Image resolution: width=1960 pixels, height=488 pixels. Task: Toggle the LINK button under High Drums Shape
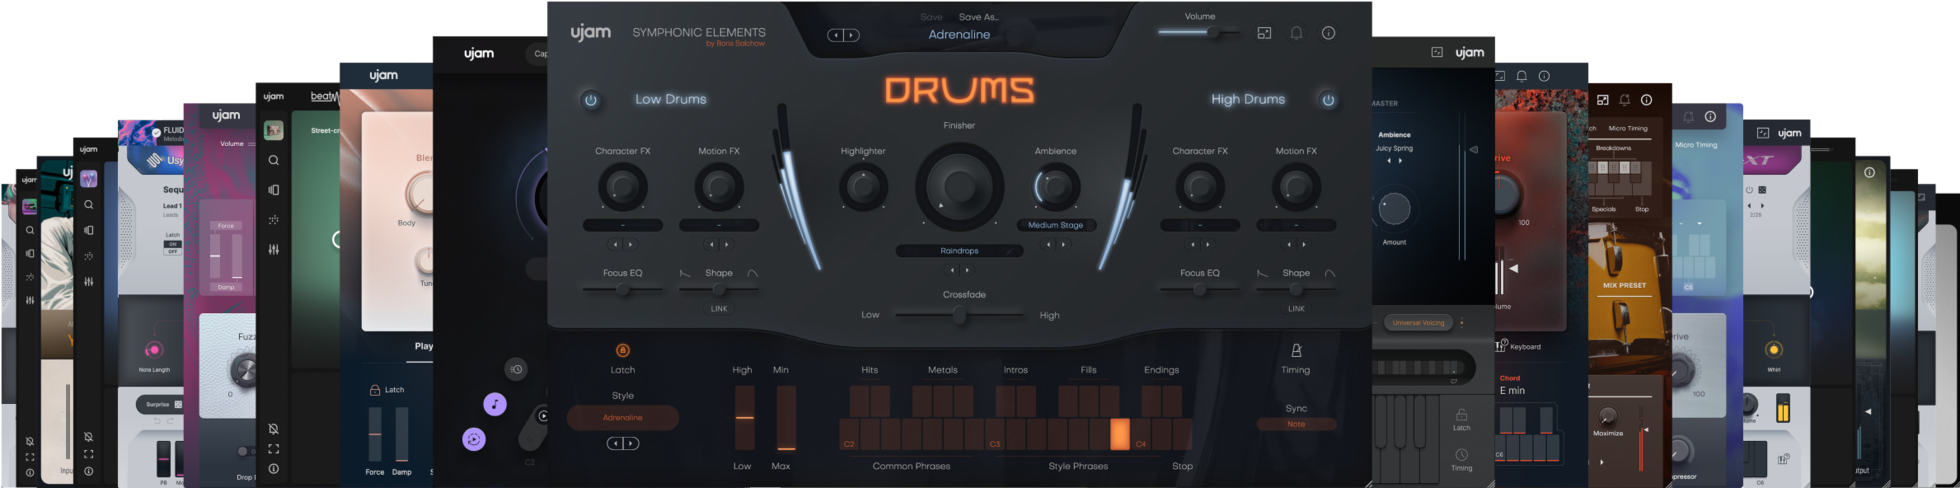(x=1296, y=309)
